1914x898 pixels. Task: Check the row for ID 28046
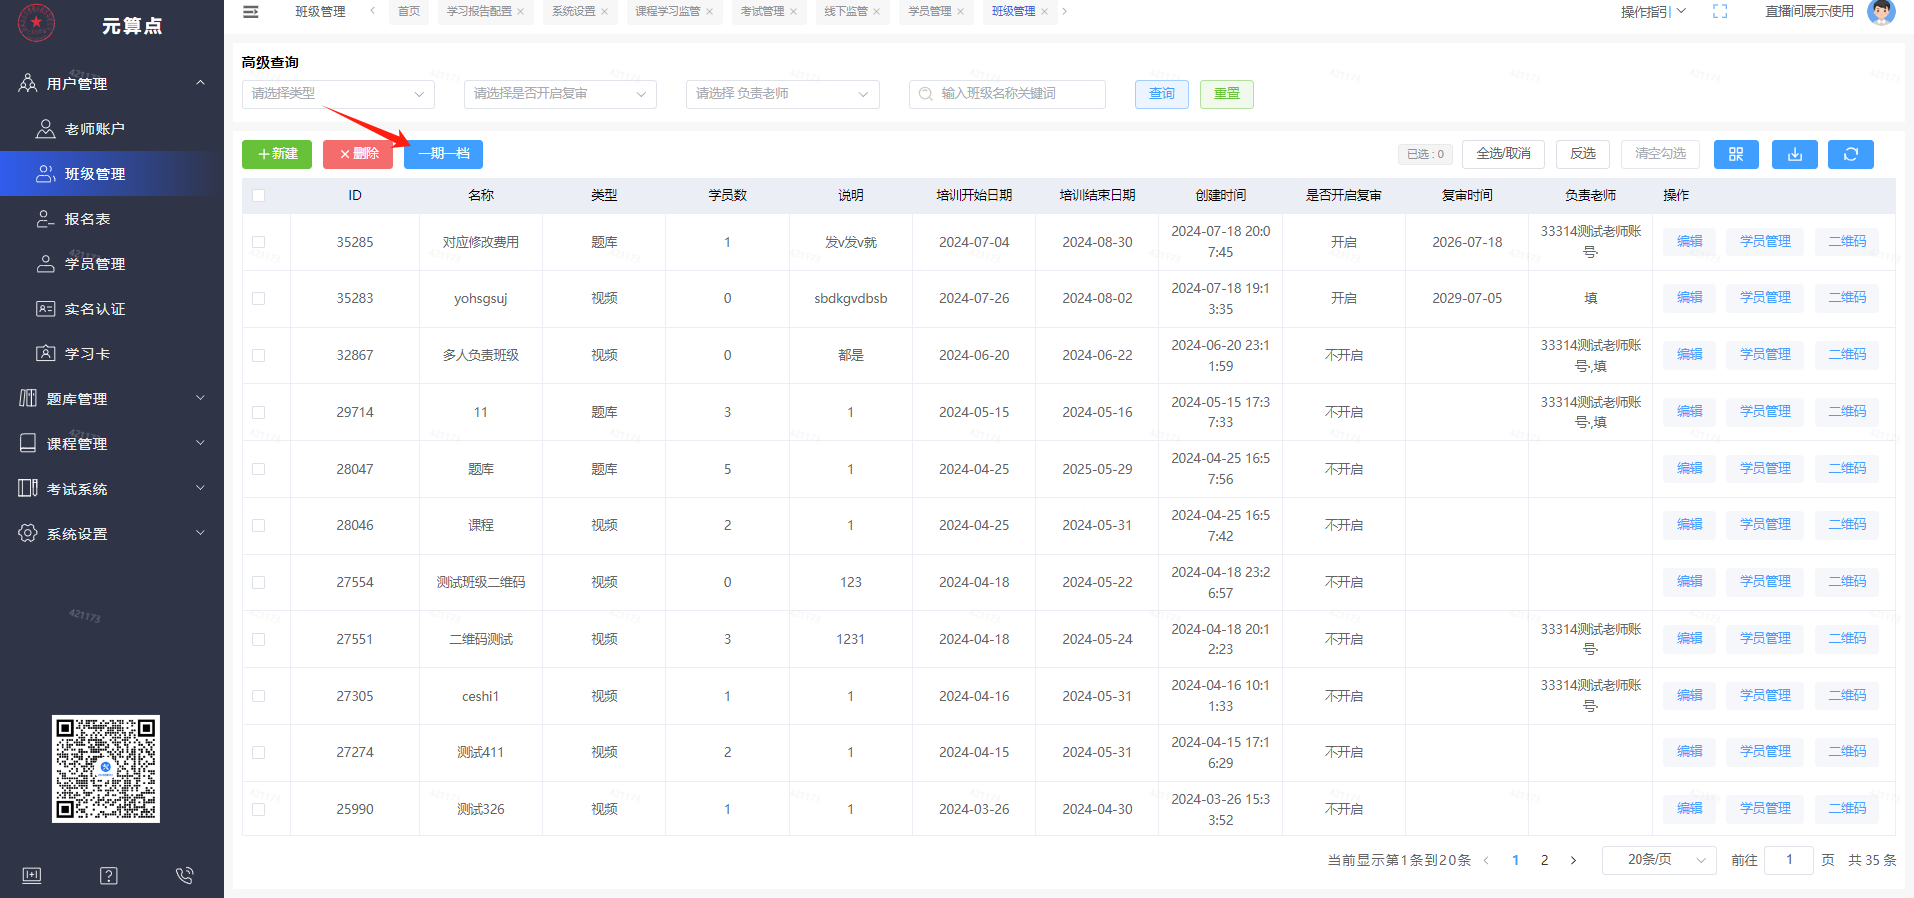tap(259, 525)
